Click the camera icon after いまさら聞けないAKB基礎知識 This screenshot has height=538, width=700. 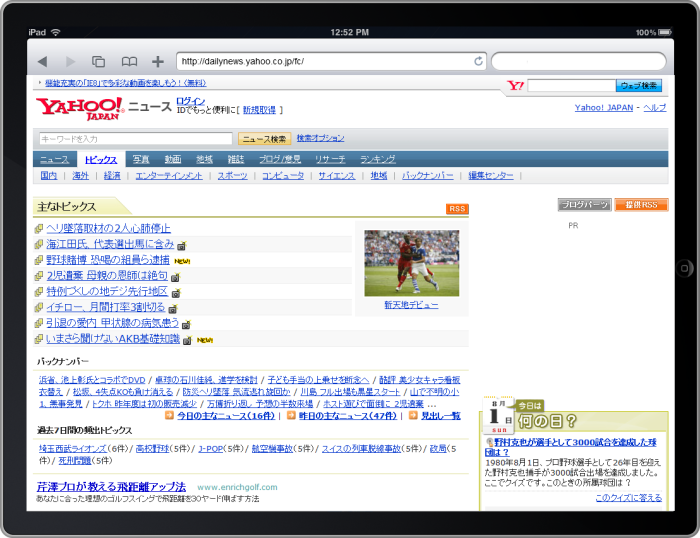coord(187,340)
